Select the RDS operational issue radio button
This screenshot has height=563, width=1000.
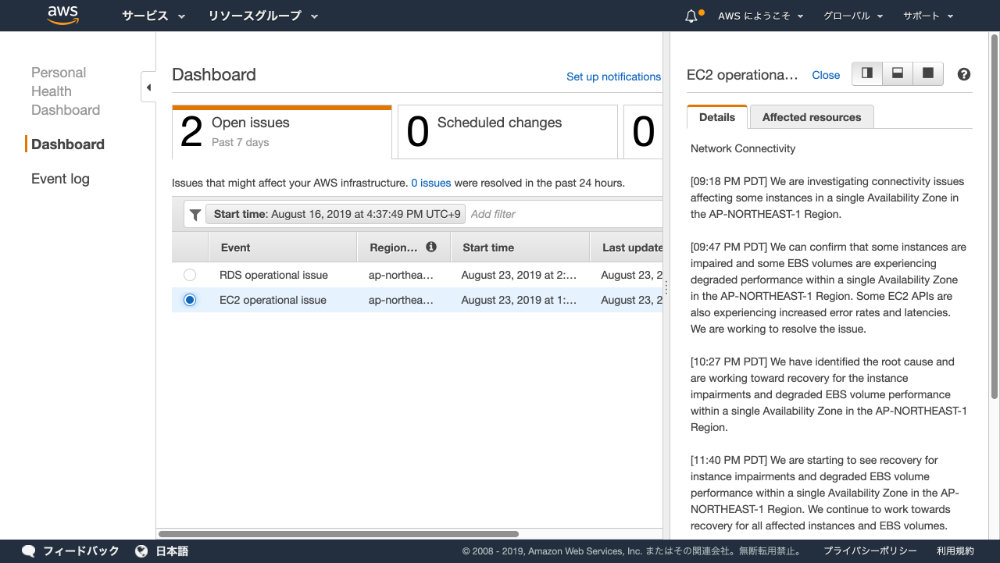point(189,275)
